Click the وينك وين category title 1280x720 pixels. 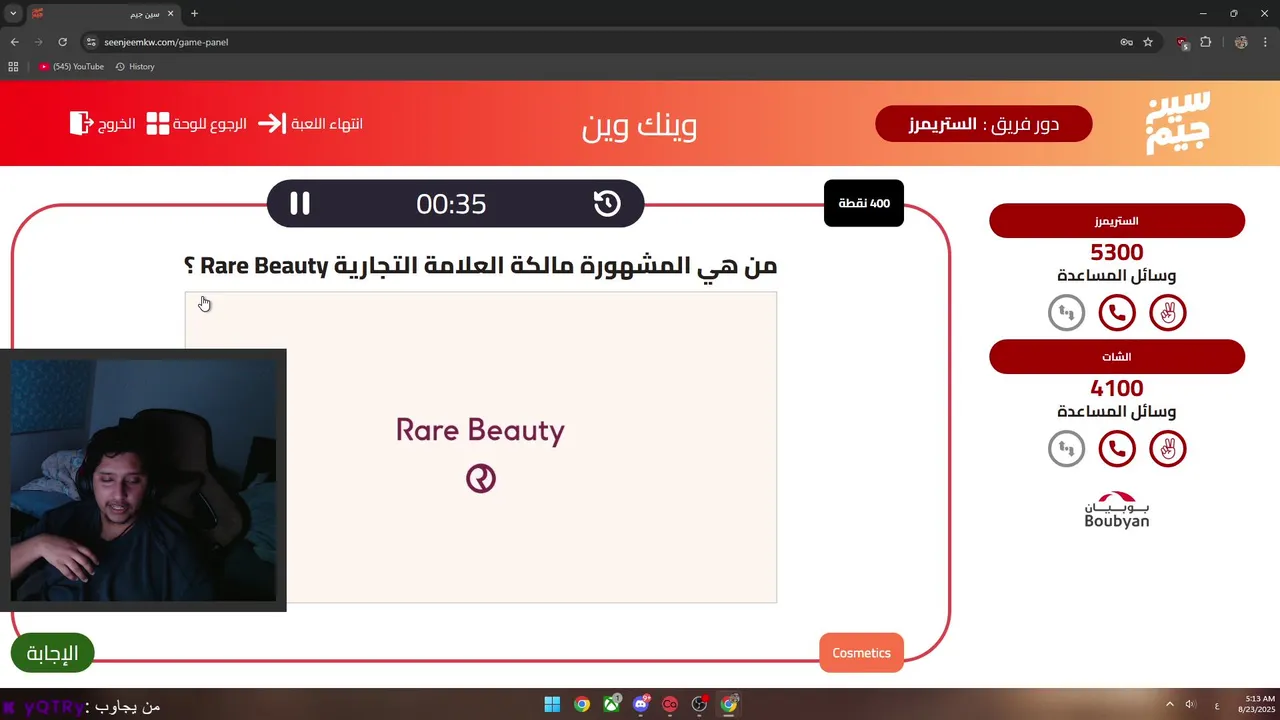[640, 124]
